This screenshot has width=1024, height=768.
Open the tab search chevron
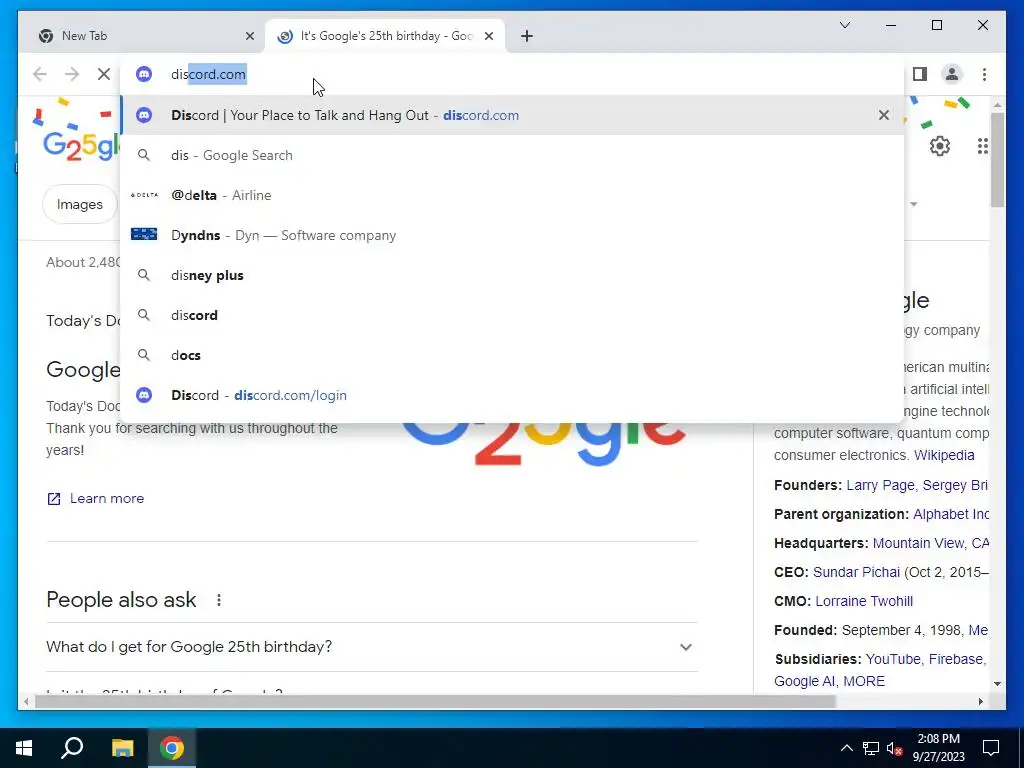click(844, 25)
